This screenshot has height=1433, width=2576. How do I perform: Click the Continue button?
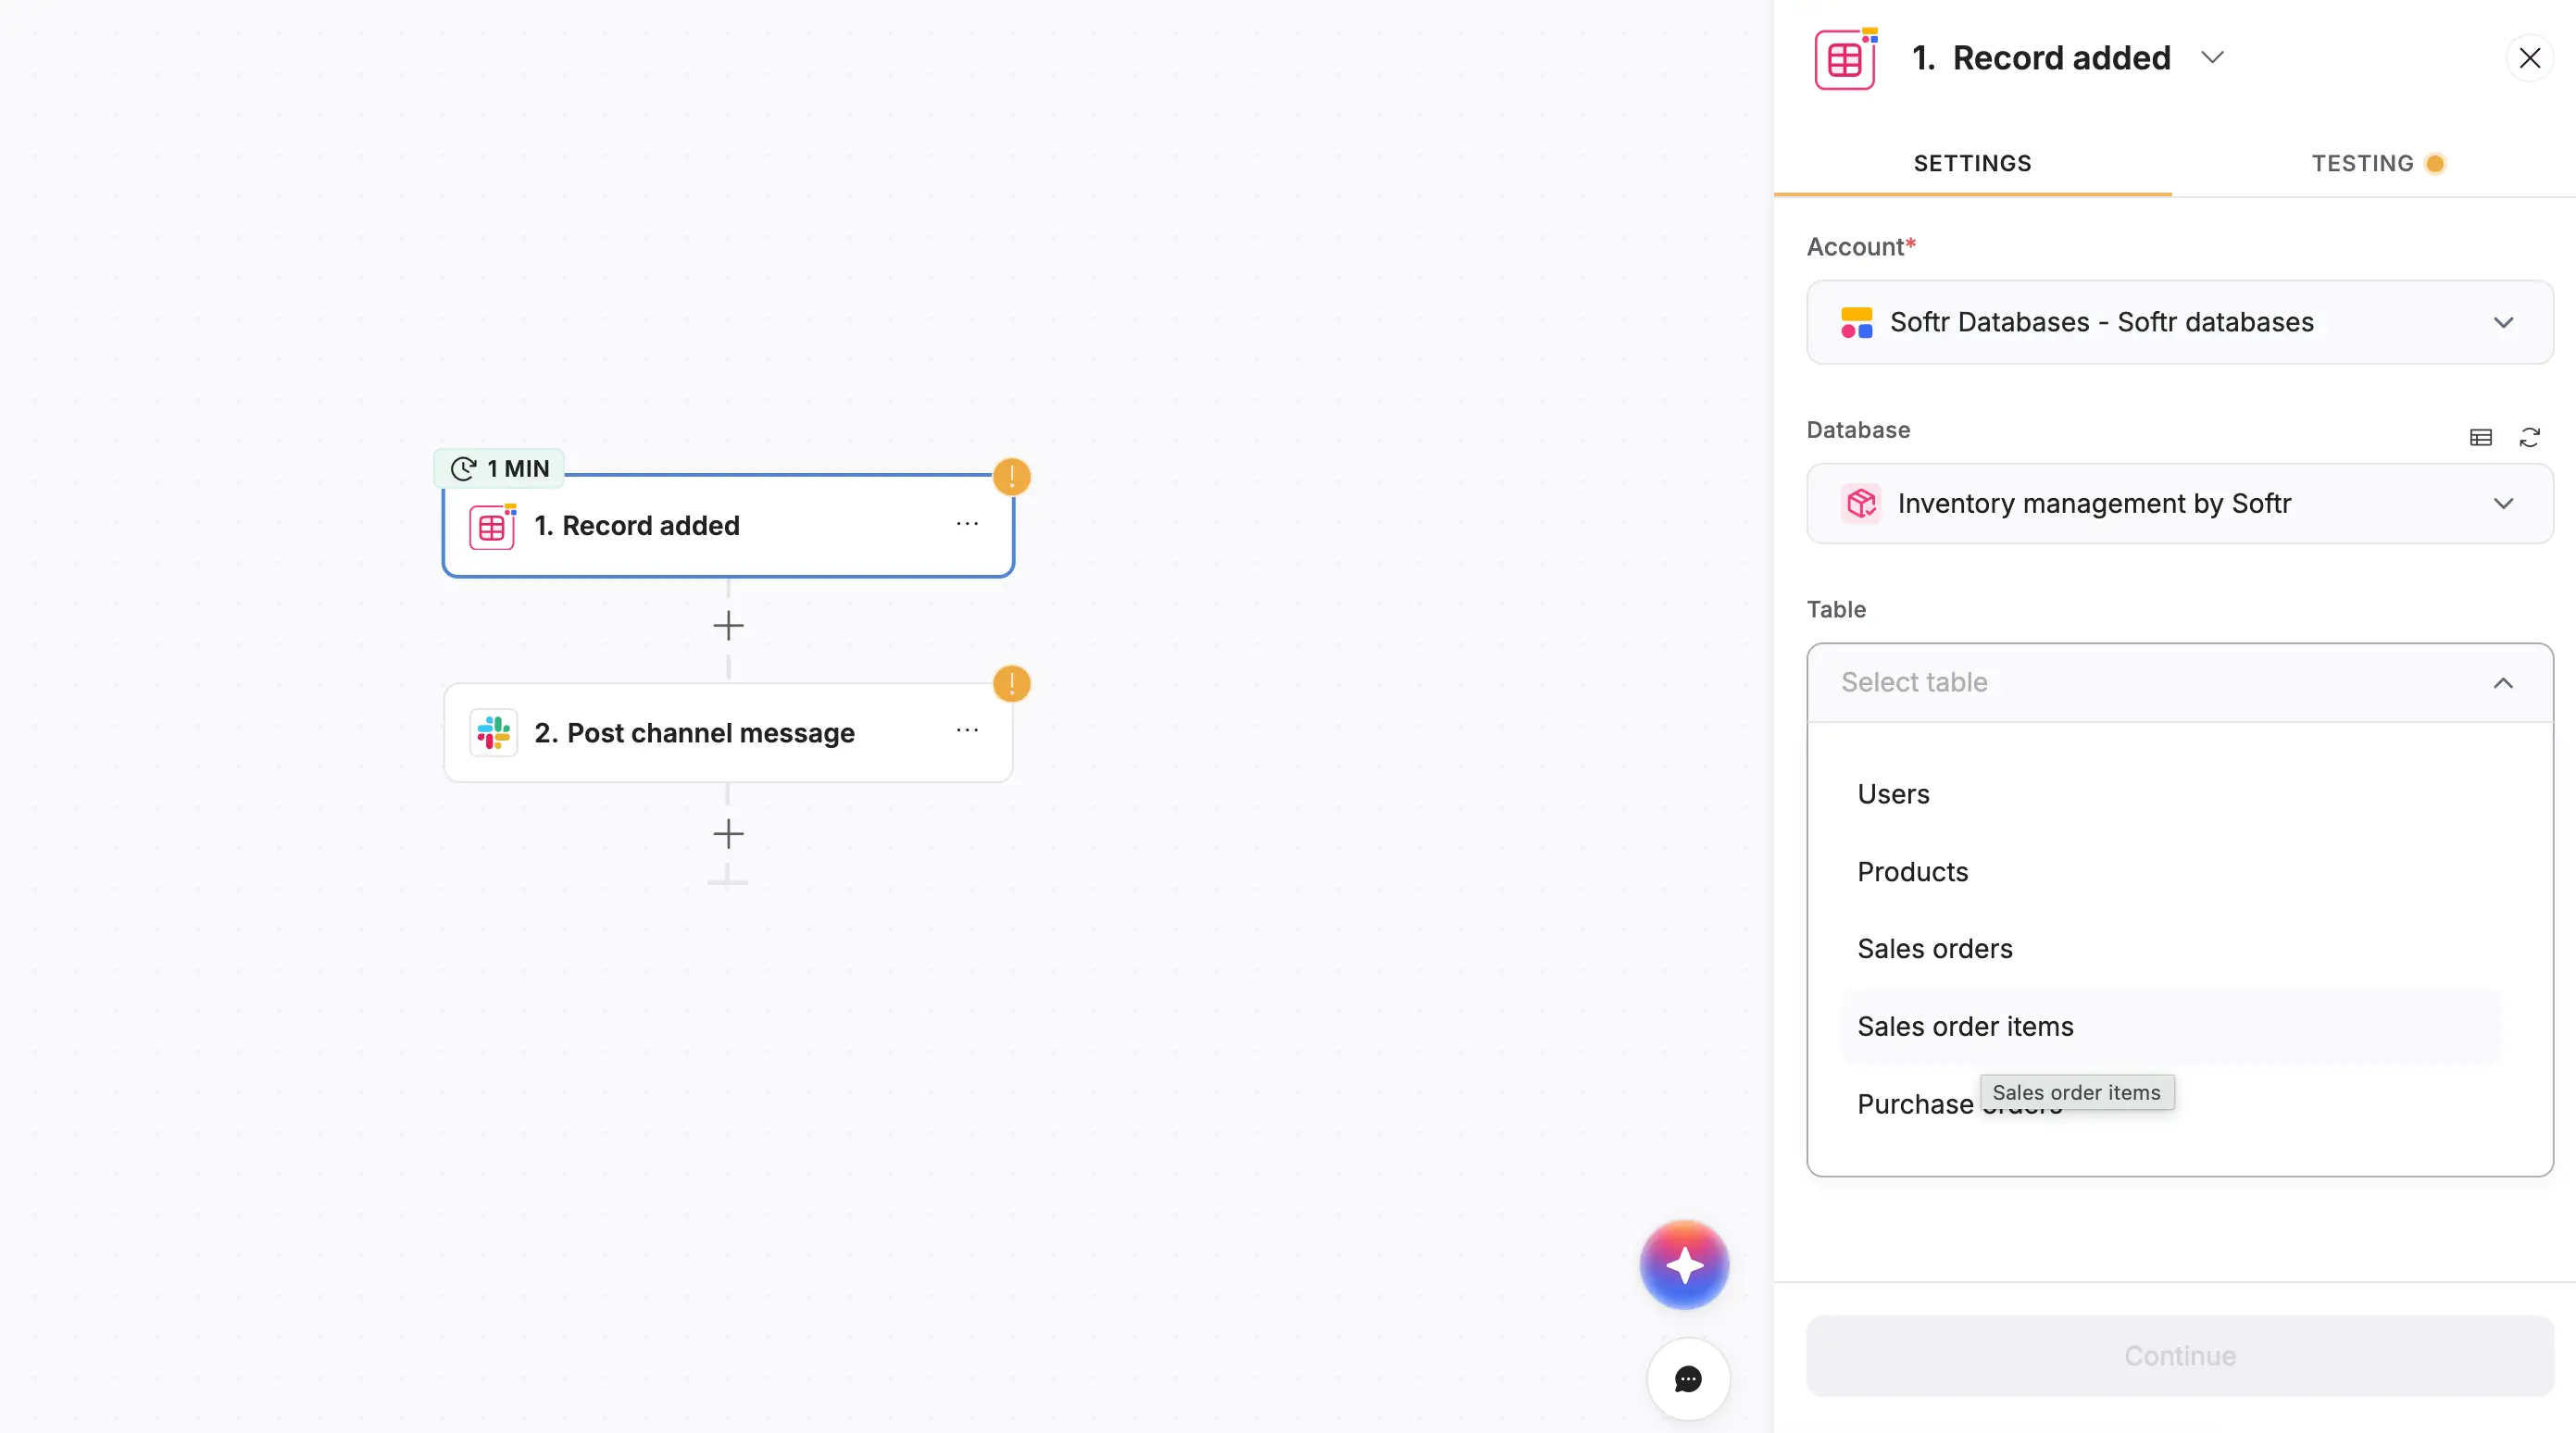coord(2179,1356)
